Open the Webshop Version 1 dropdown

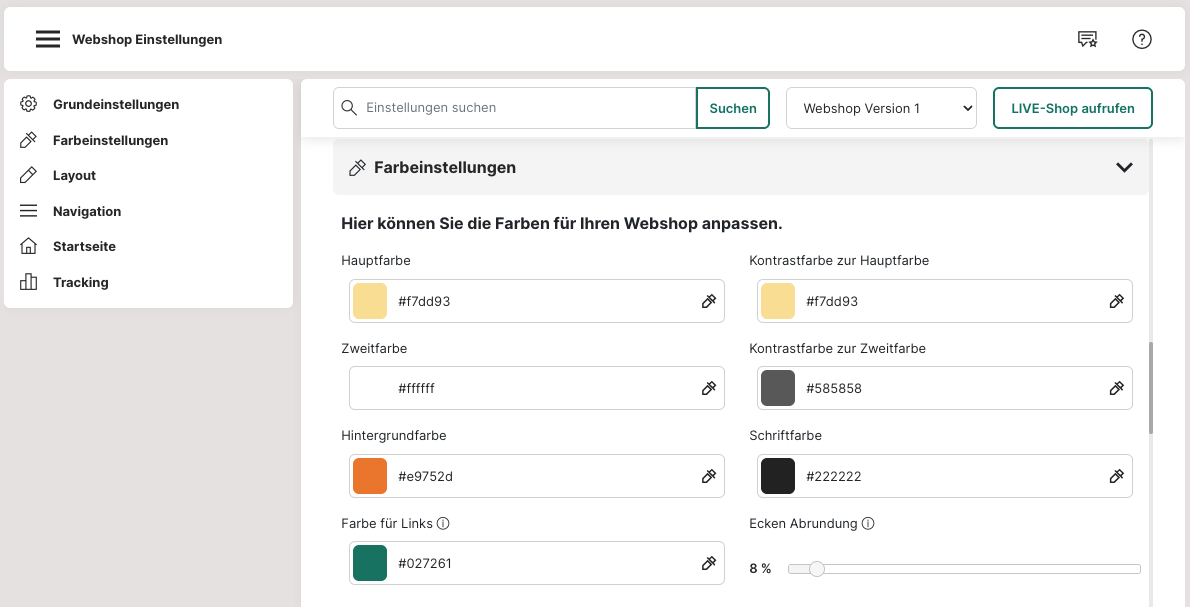(881, 108)
